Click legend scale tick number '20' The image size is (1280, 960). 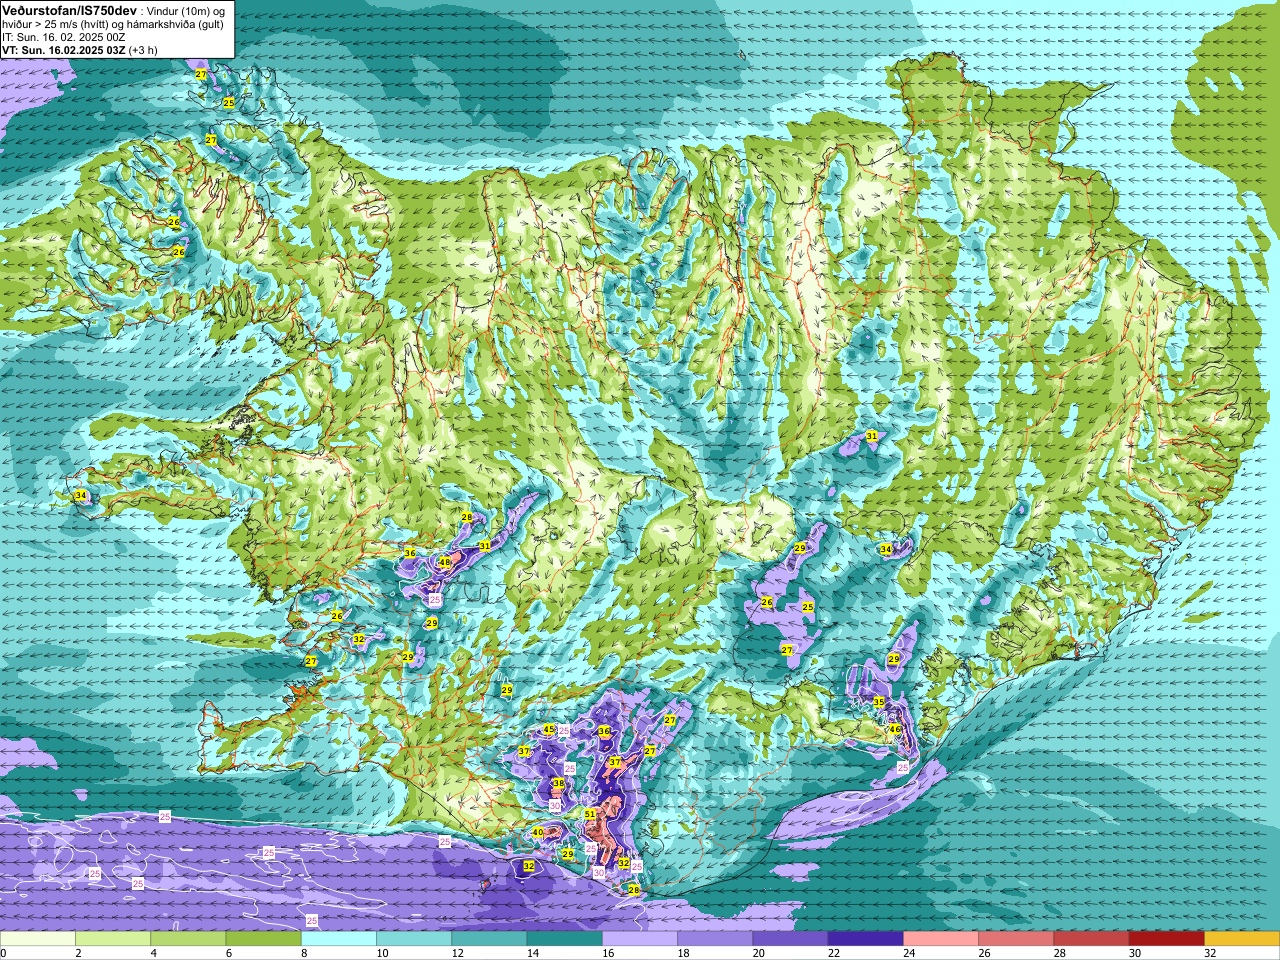(758, 953)
